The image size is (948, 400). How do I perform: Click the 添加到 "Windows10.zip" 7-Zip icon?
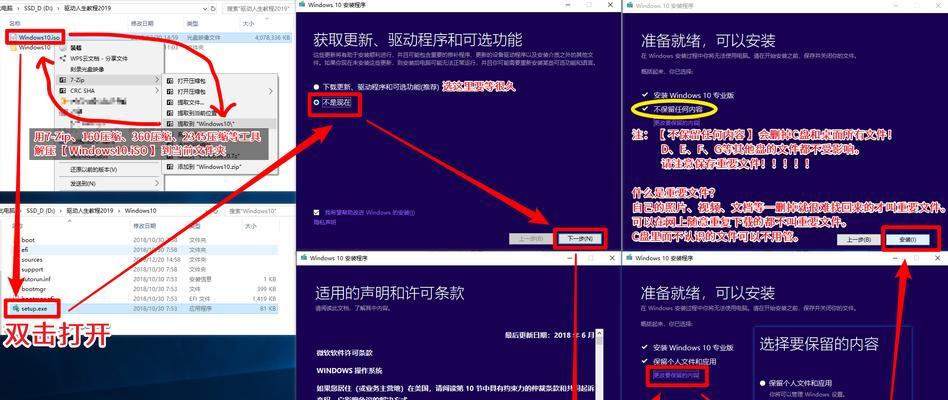(170, 166)
